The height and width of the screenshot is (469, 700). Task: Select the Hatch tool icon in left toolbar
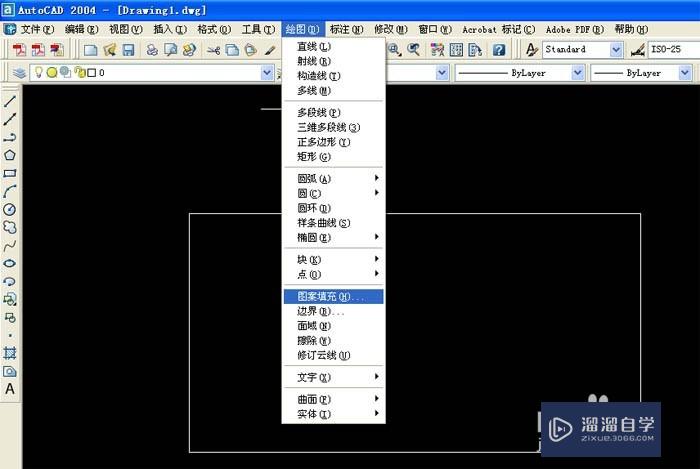[x=10, y=353]
